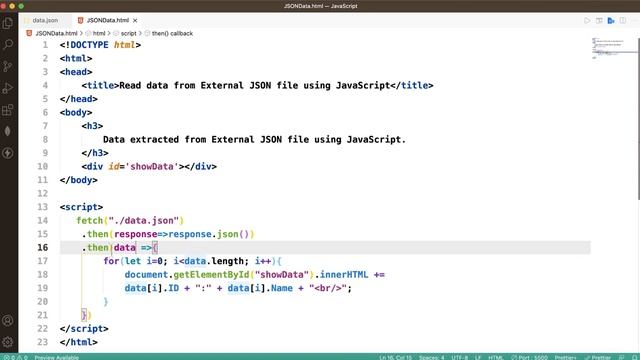The image size is (640, 360).
Task: Click the closing </html> tag
Action: 79,342
